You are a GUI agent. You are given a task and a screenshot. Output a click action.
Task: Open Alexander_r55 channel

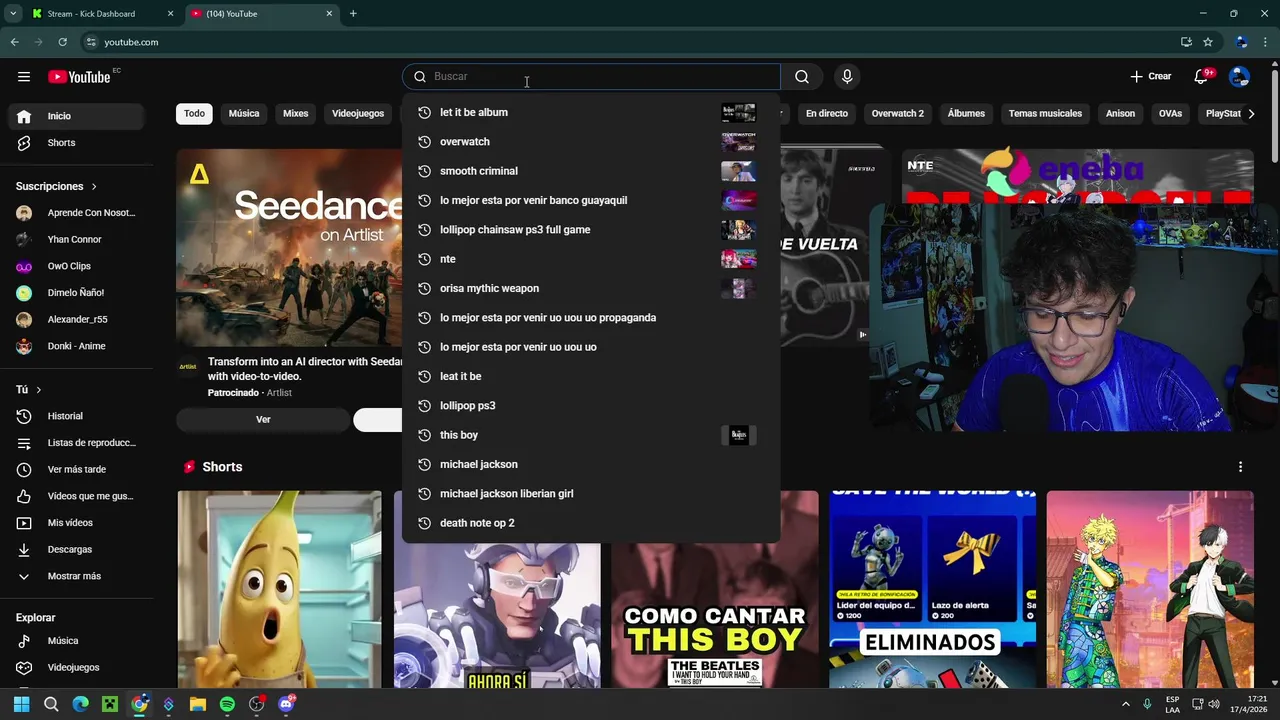(x=78, y=320)
